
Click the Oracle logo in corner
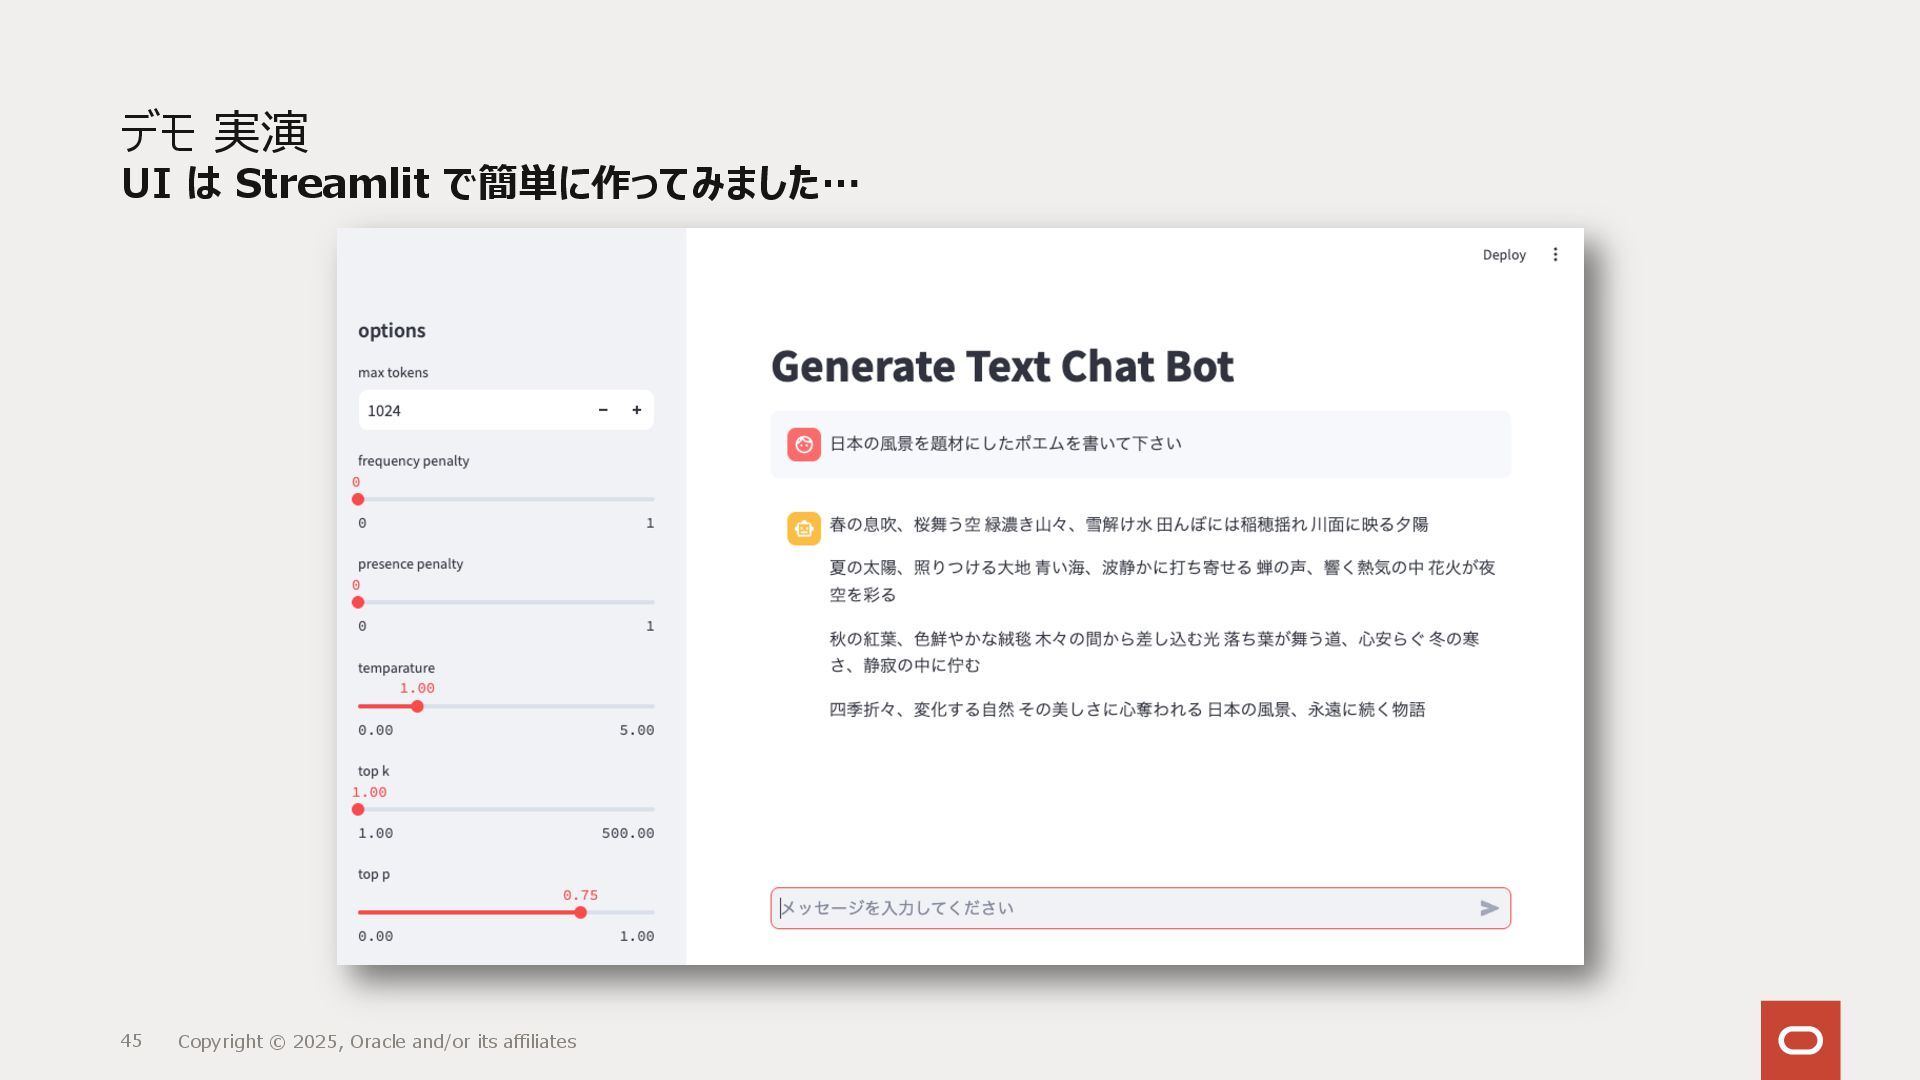point(1800,1040)
